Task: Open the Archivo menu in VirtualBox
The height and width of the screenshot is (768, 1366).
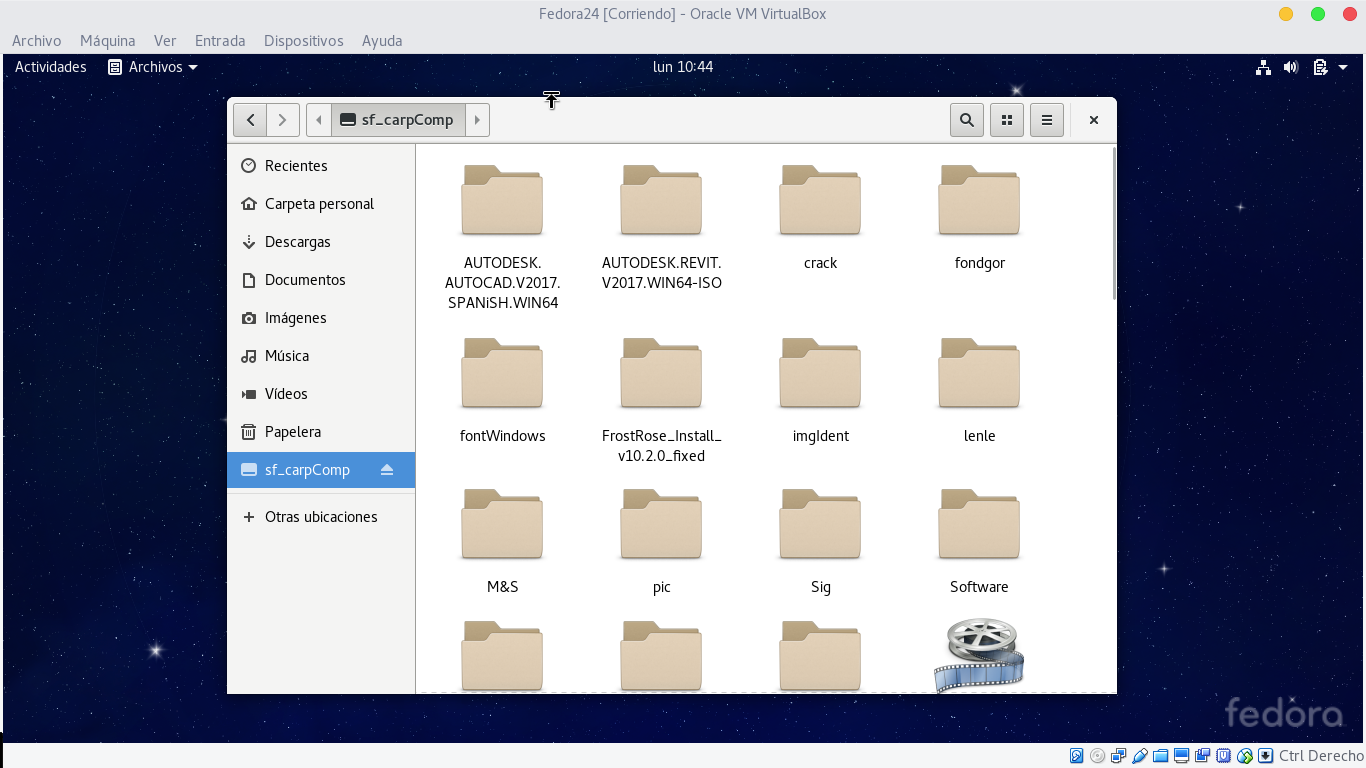Action: tap(36, 41)
